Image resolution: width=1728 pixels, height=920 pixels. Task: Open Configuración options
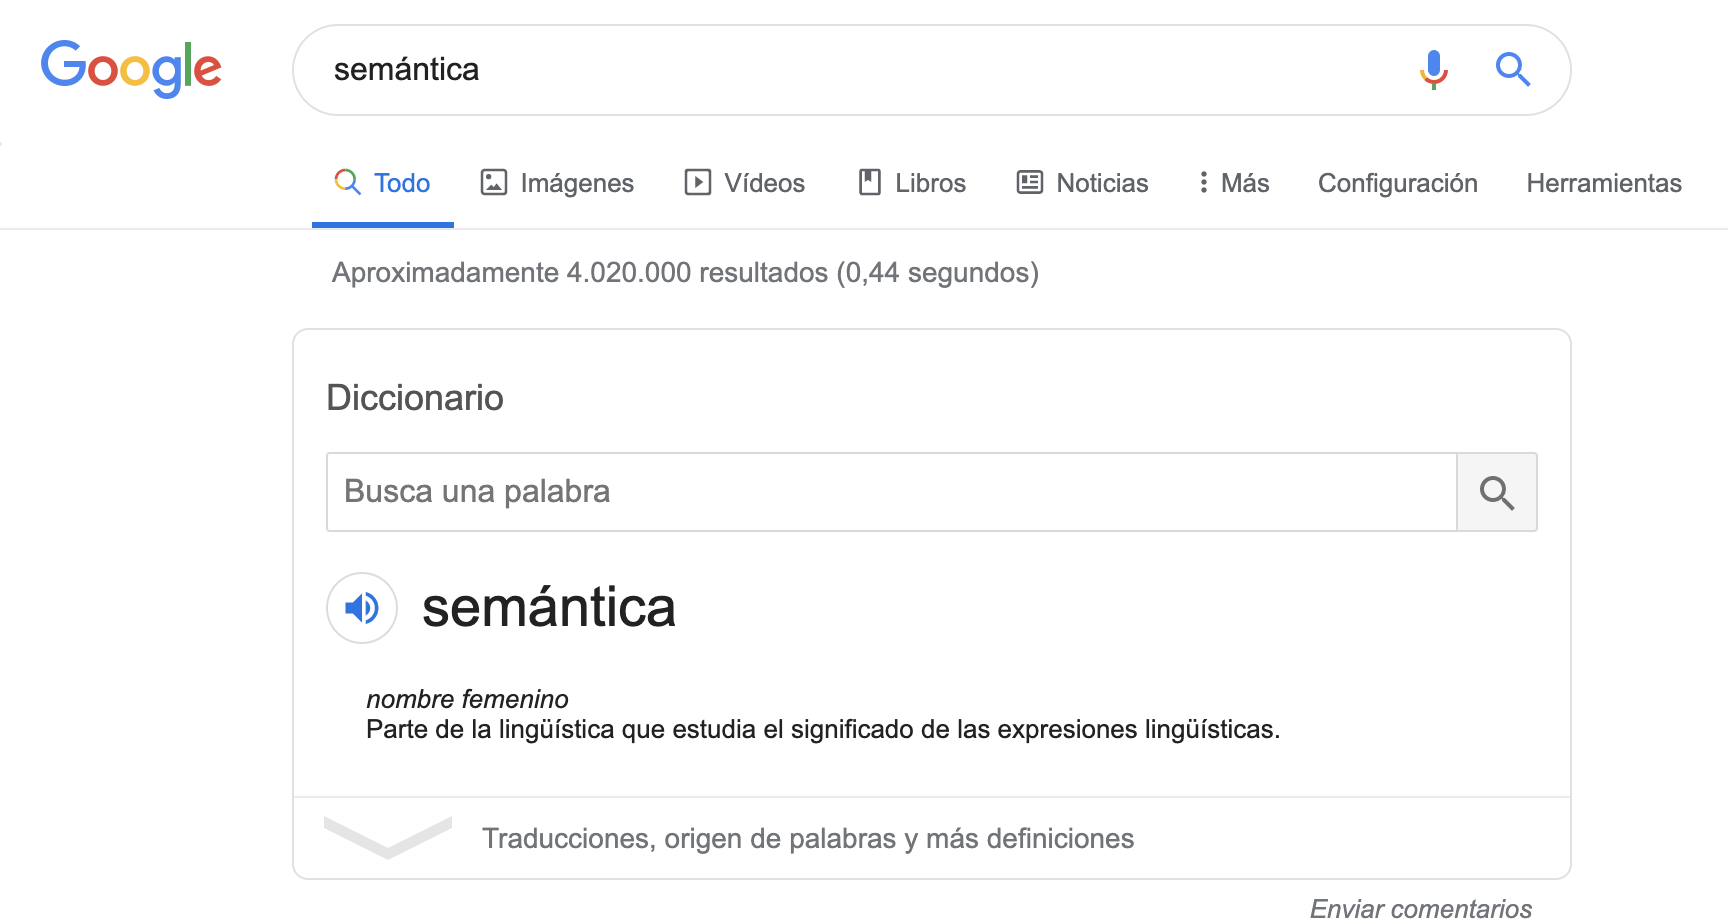tap(1398, 183)
